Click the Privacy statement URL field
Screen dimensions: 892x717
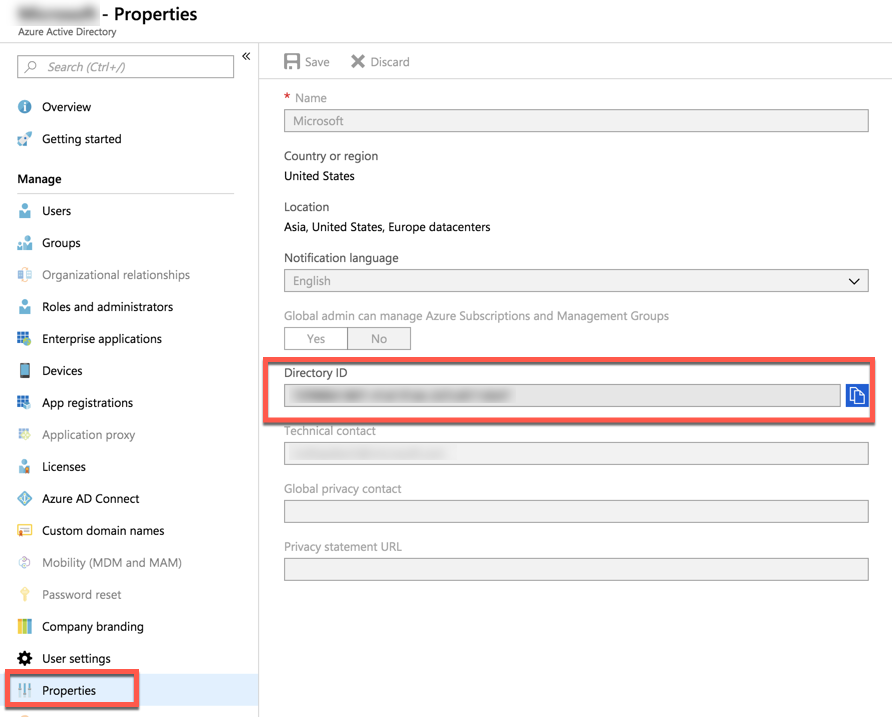(575, 570)
